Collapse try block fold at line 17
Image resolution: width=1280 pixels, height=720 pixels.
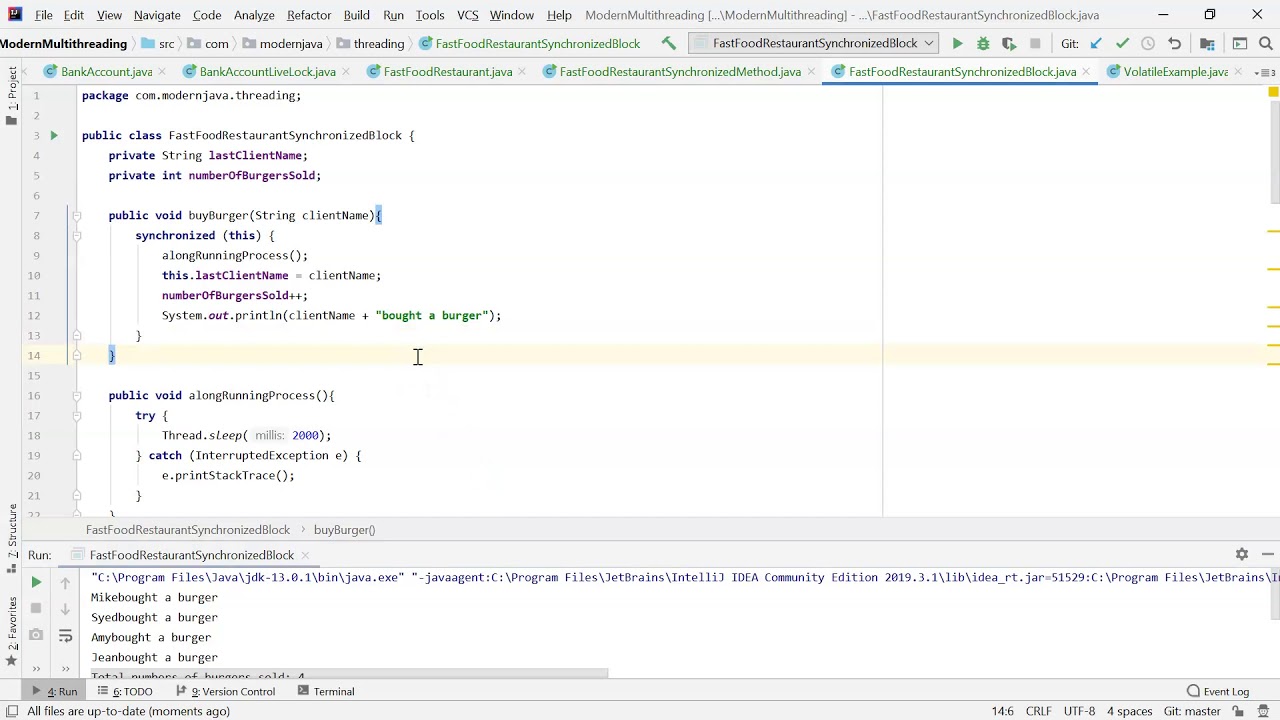click(76, 415)
